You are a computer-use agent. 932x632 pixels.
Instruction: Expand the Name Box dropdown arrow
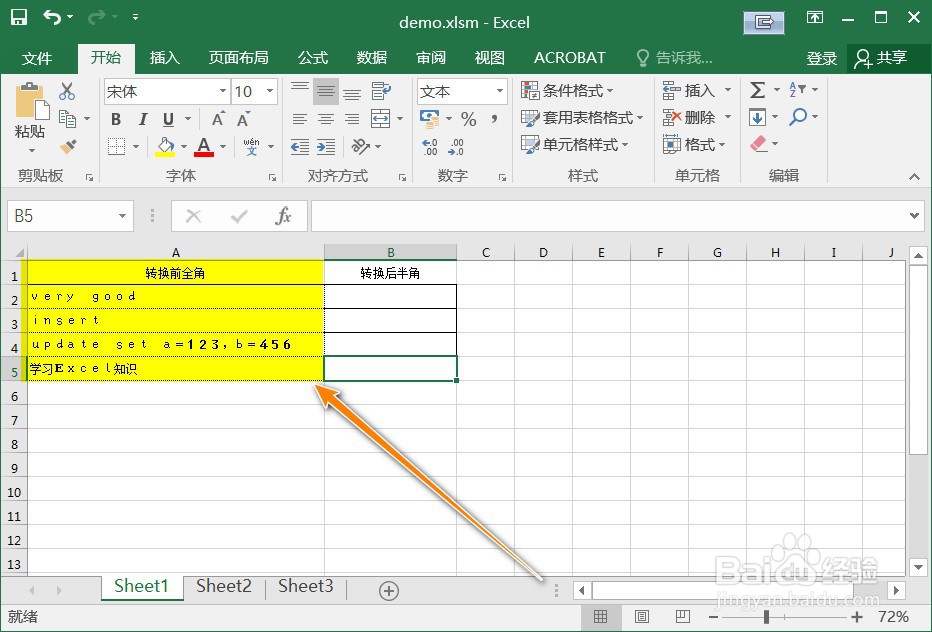(x=122, y=216)
